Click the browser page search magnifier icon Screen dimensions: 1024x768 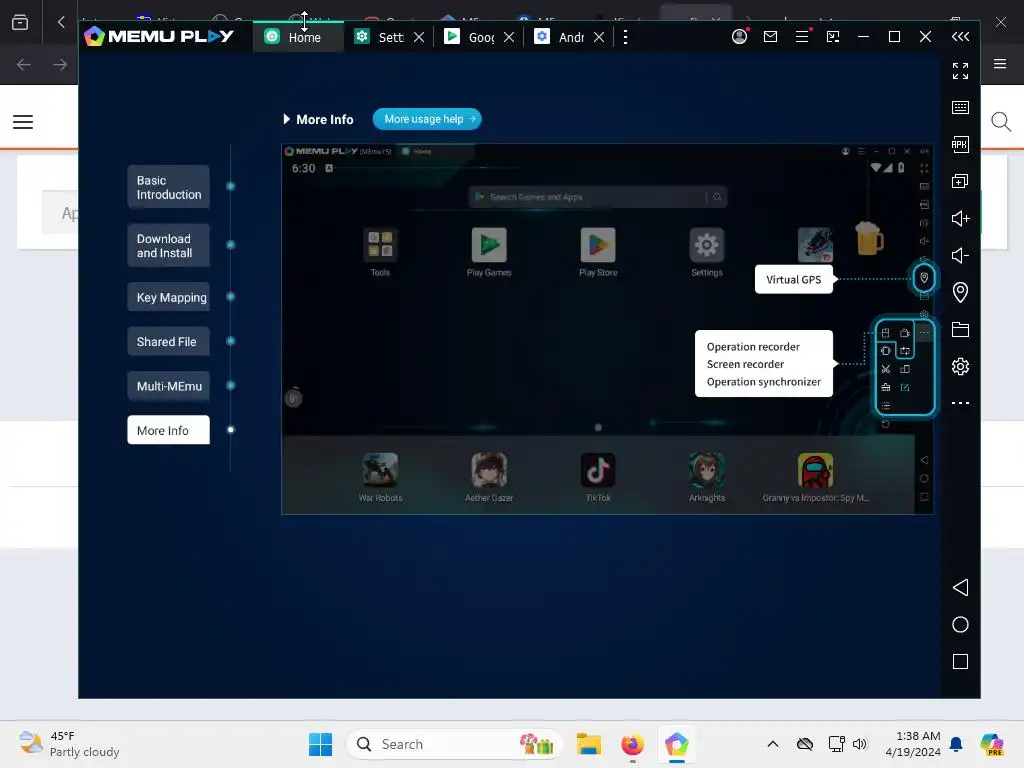tap(1000, 121)
